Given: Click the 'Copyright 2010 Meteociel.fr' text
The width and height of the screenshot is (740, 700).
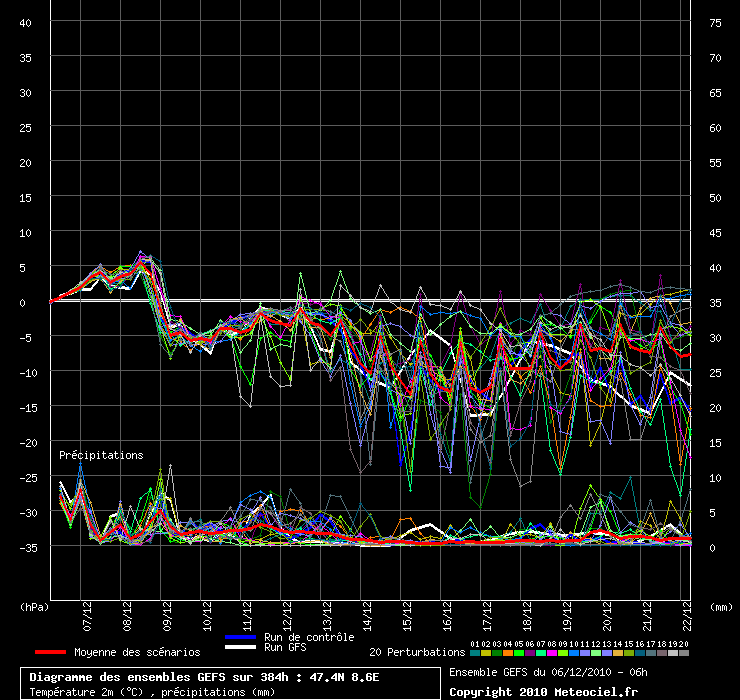Looking at the screenshot, I should 543,691.
